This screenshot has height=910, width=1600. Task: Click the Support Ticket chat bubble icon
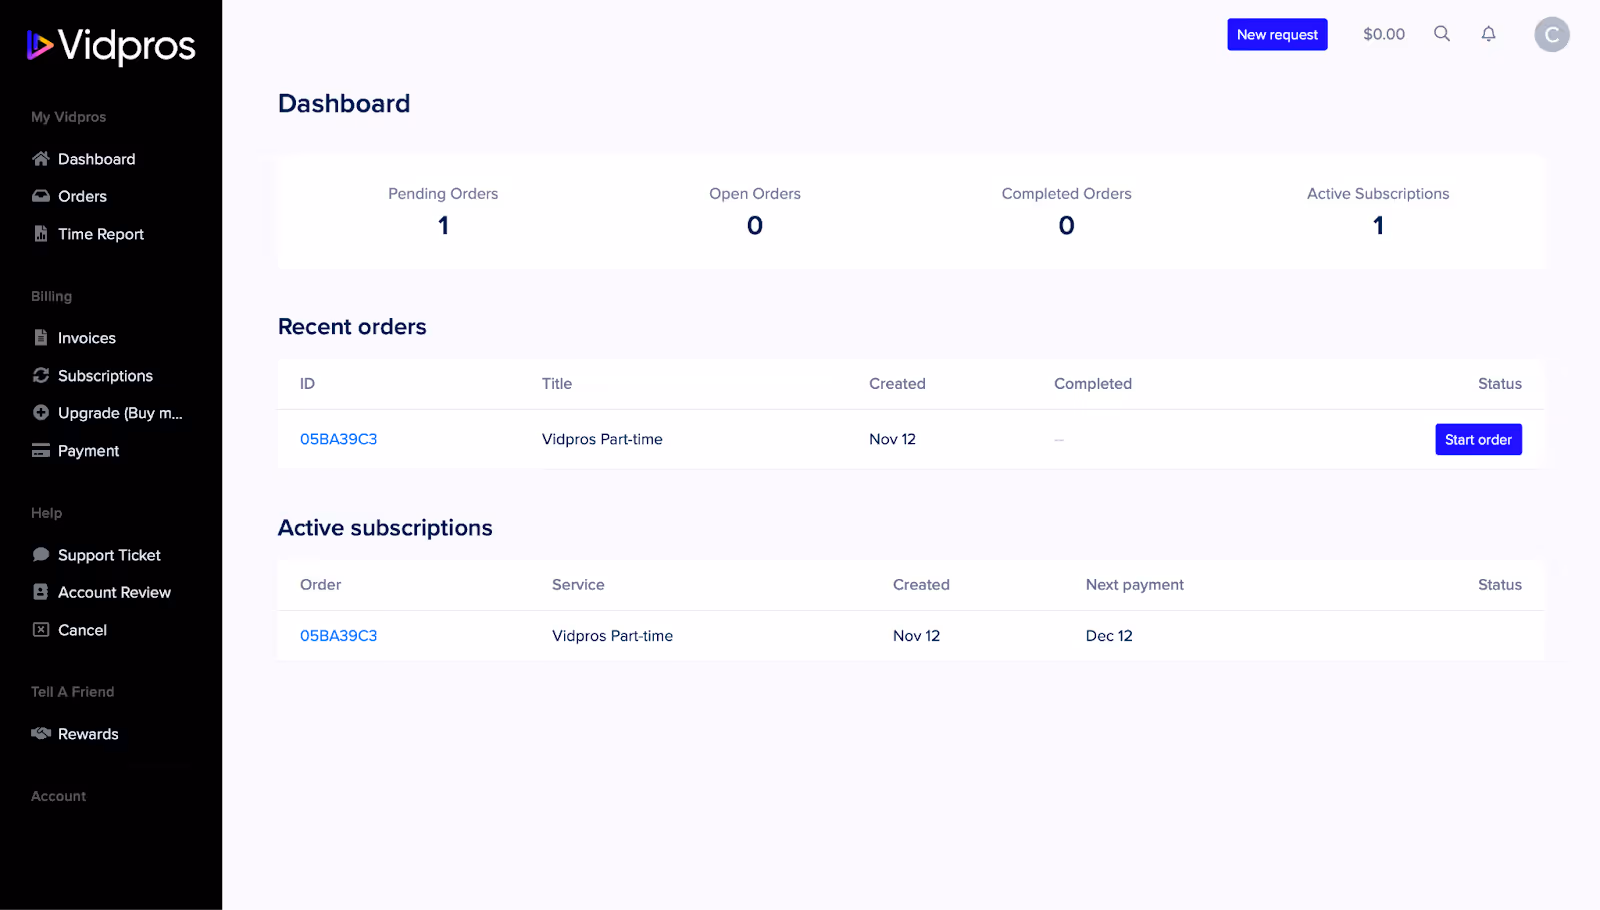(41, 555)
